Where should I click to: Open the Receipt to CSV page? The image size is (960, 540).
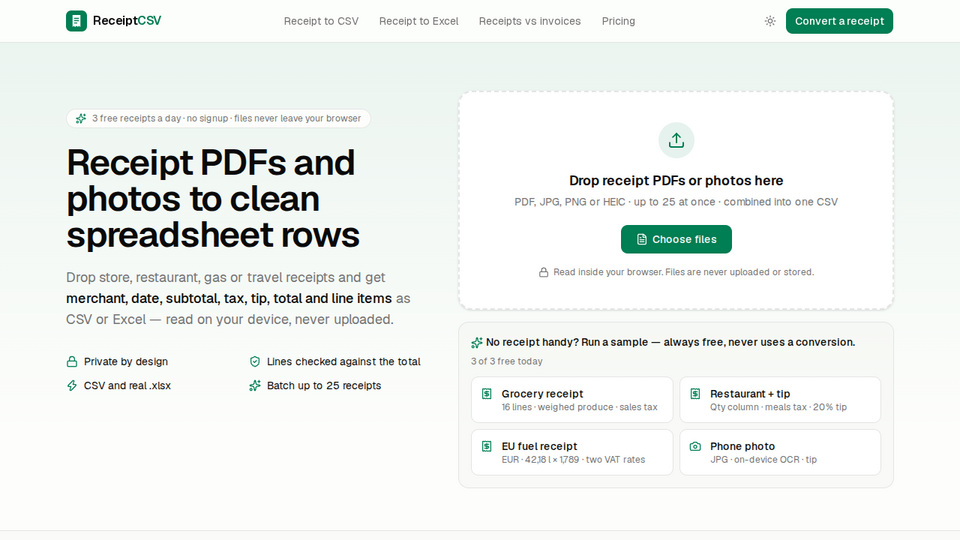coord(321,21)
